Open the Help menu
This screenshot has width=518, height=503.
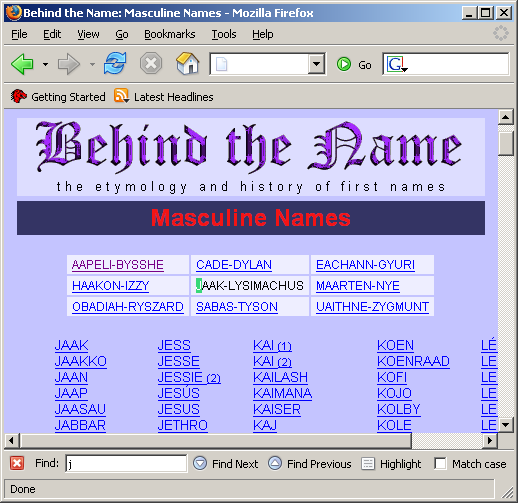pyautogui.click(x=263, y=34)
